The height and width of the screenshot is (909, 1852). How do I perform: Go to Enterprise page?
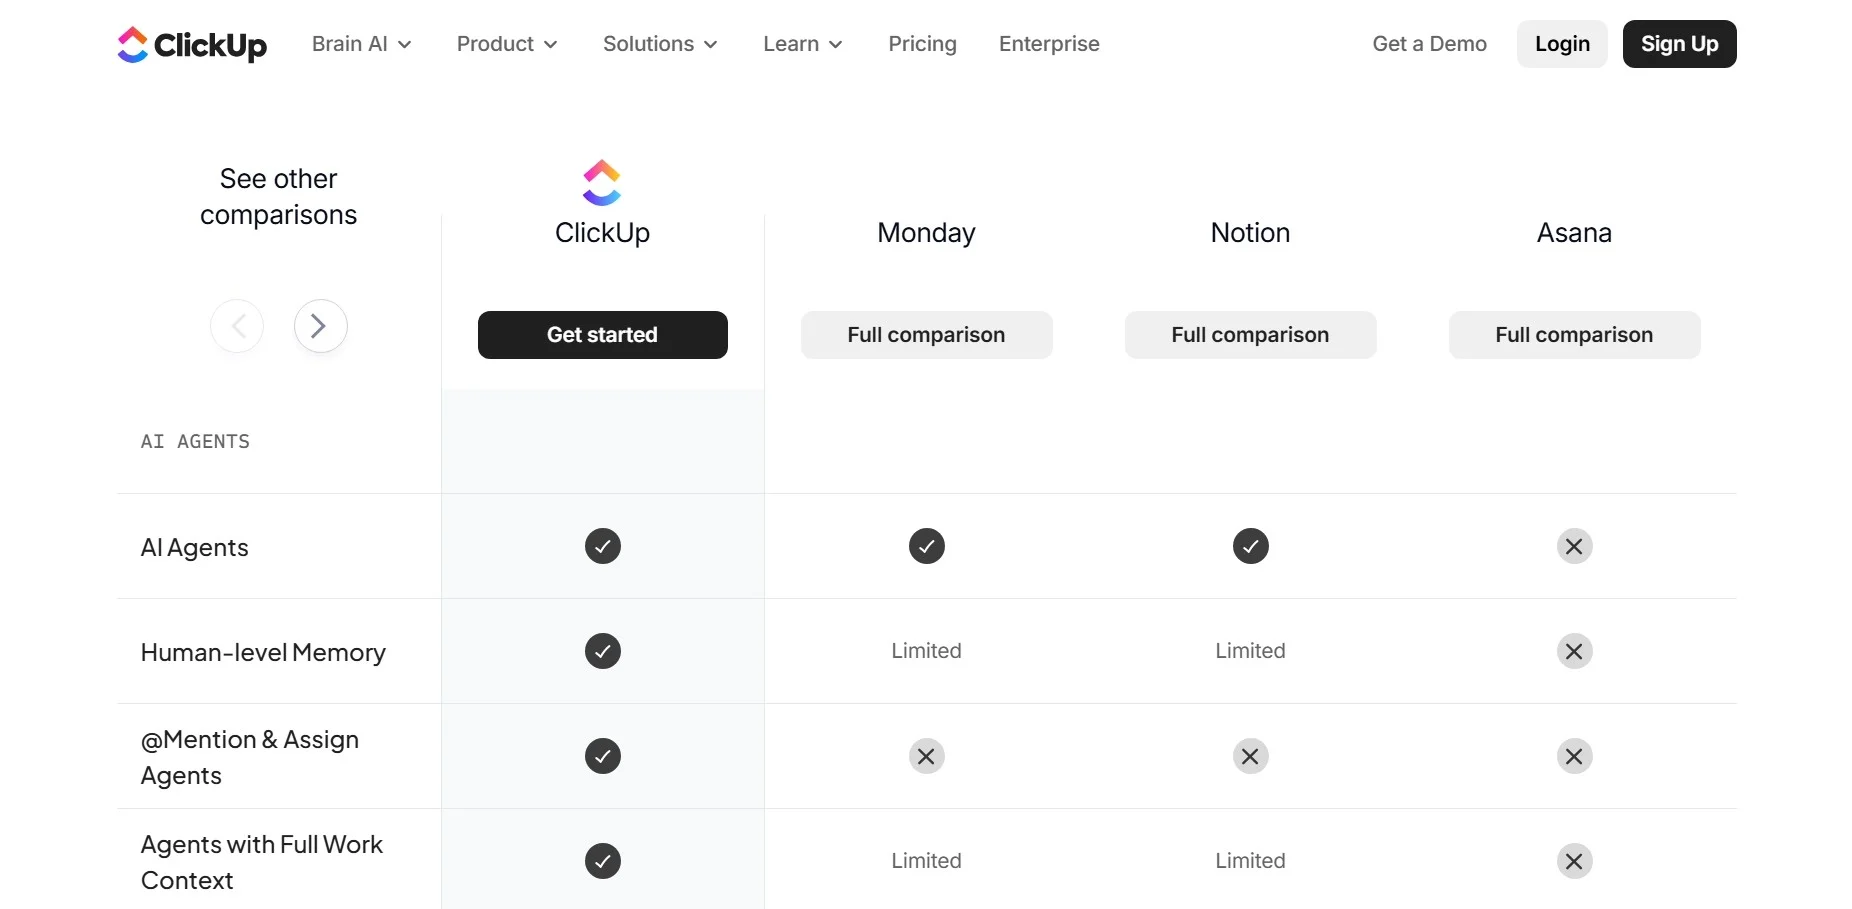tap(1049, 44)
